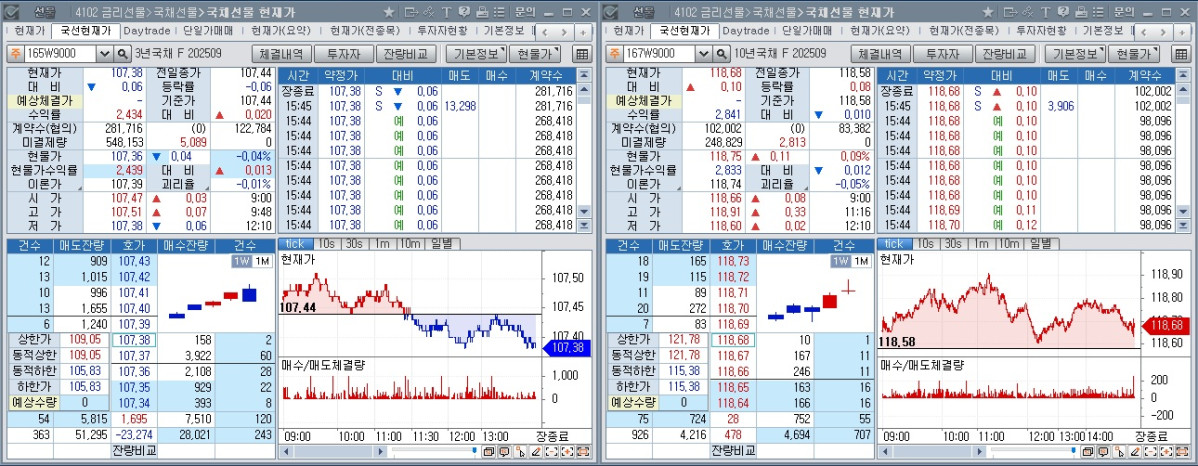Switch to Daytrade tab in 3-year window
Viewport: 1198px width, 466px height.
click(147, 31)
